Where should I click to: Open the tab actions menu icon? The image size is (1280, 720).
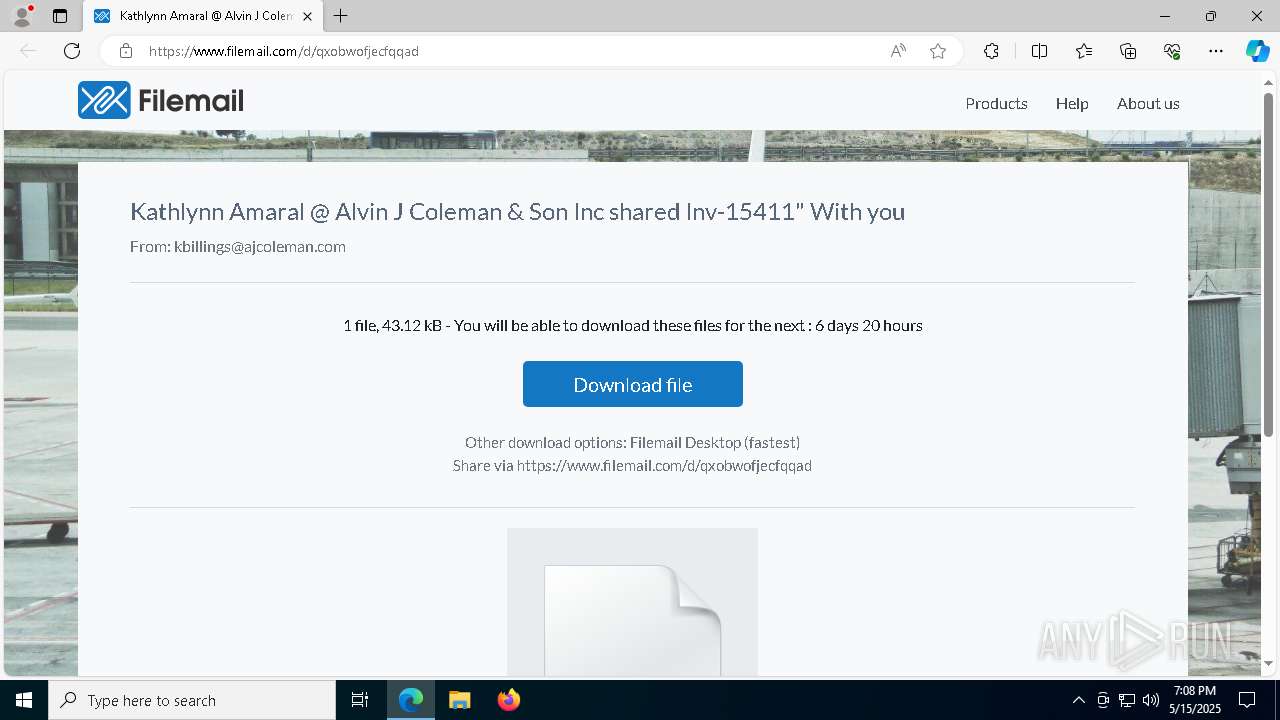coord(60,16)
